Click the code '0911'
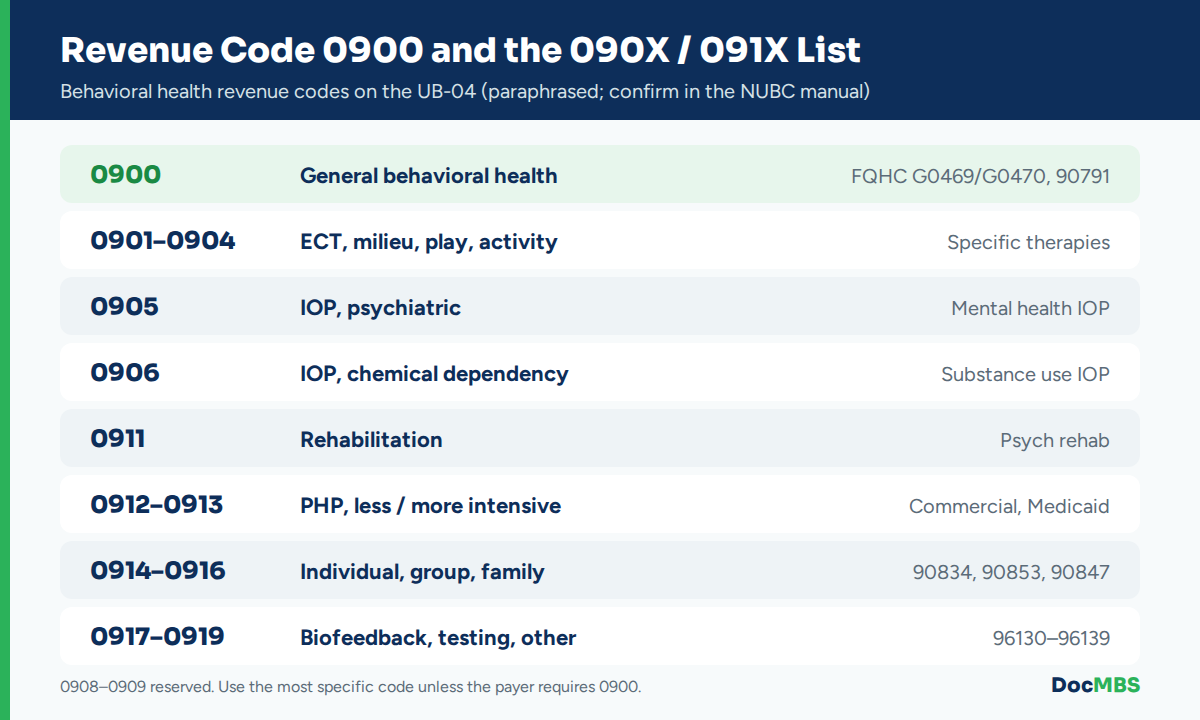1200x720 pixels. tap(118, 439)
